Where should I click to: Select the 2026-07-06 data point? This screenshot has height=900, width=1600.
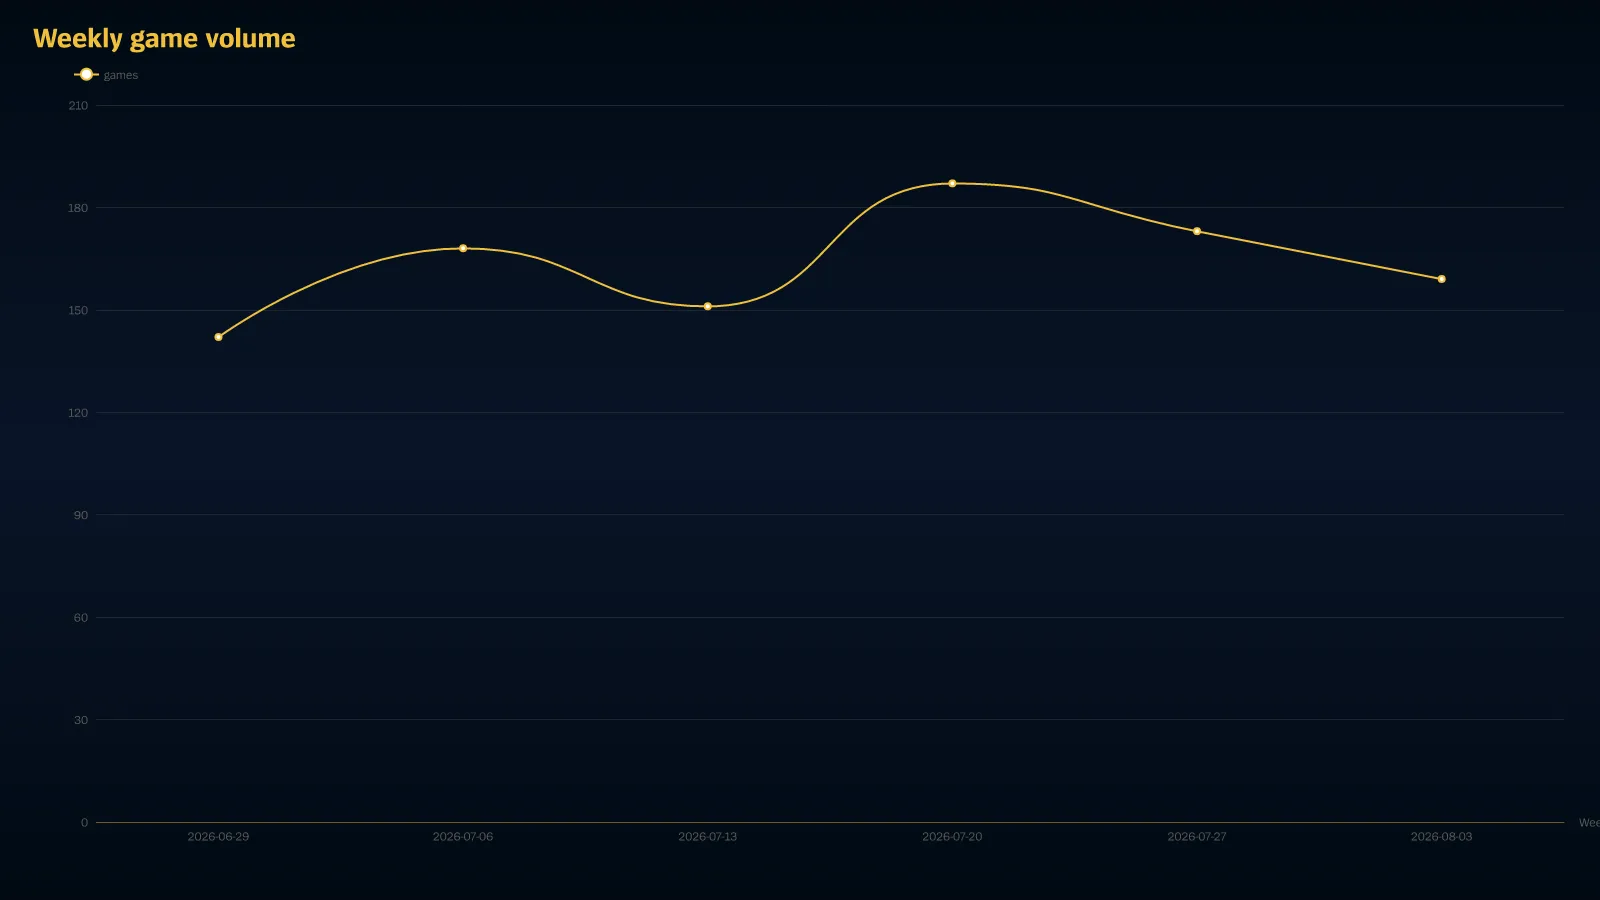pos(463,248)
